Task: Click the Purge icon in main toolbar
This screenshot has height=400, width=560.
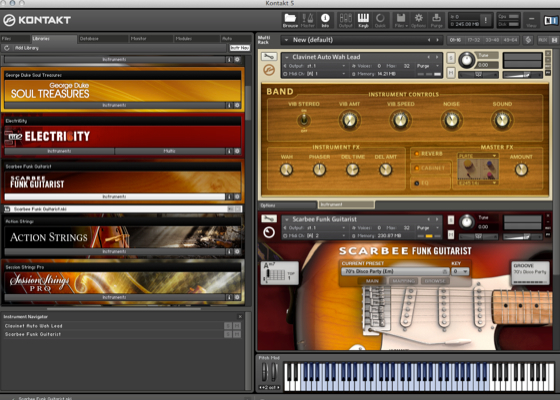Action: (436, 20)
